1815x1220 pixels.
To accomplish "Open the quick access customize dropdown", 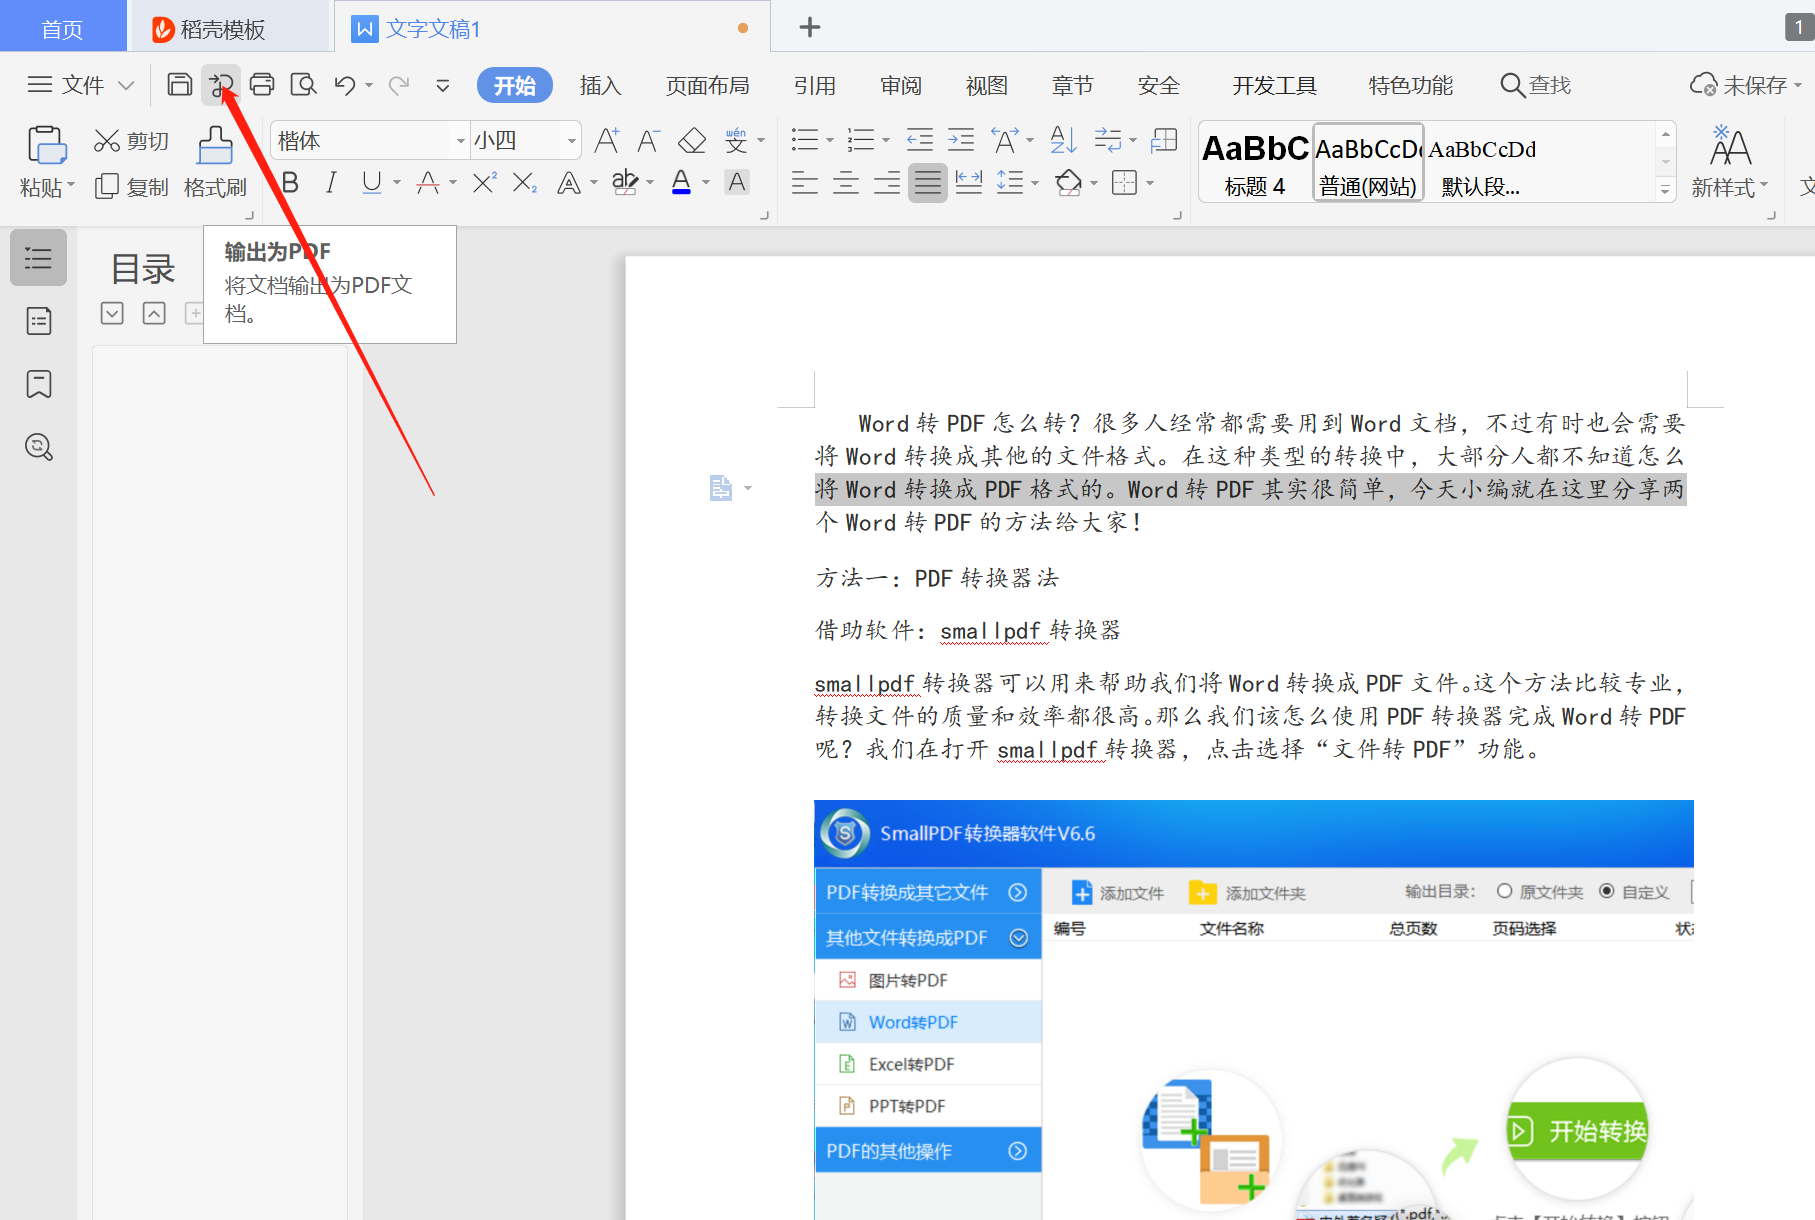I will (443, 85).
